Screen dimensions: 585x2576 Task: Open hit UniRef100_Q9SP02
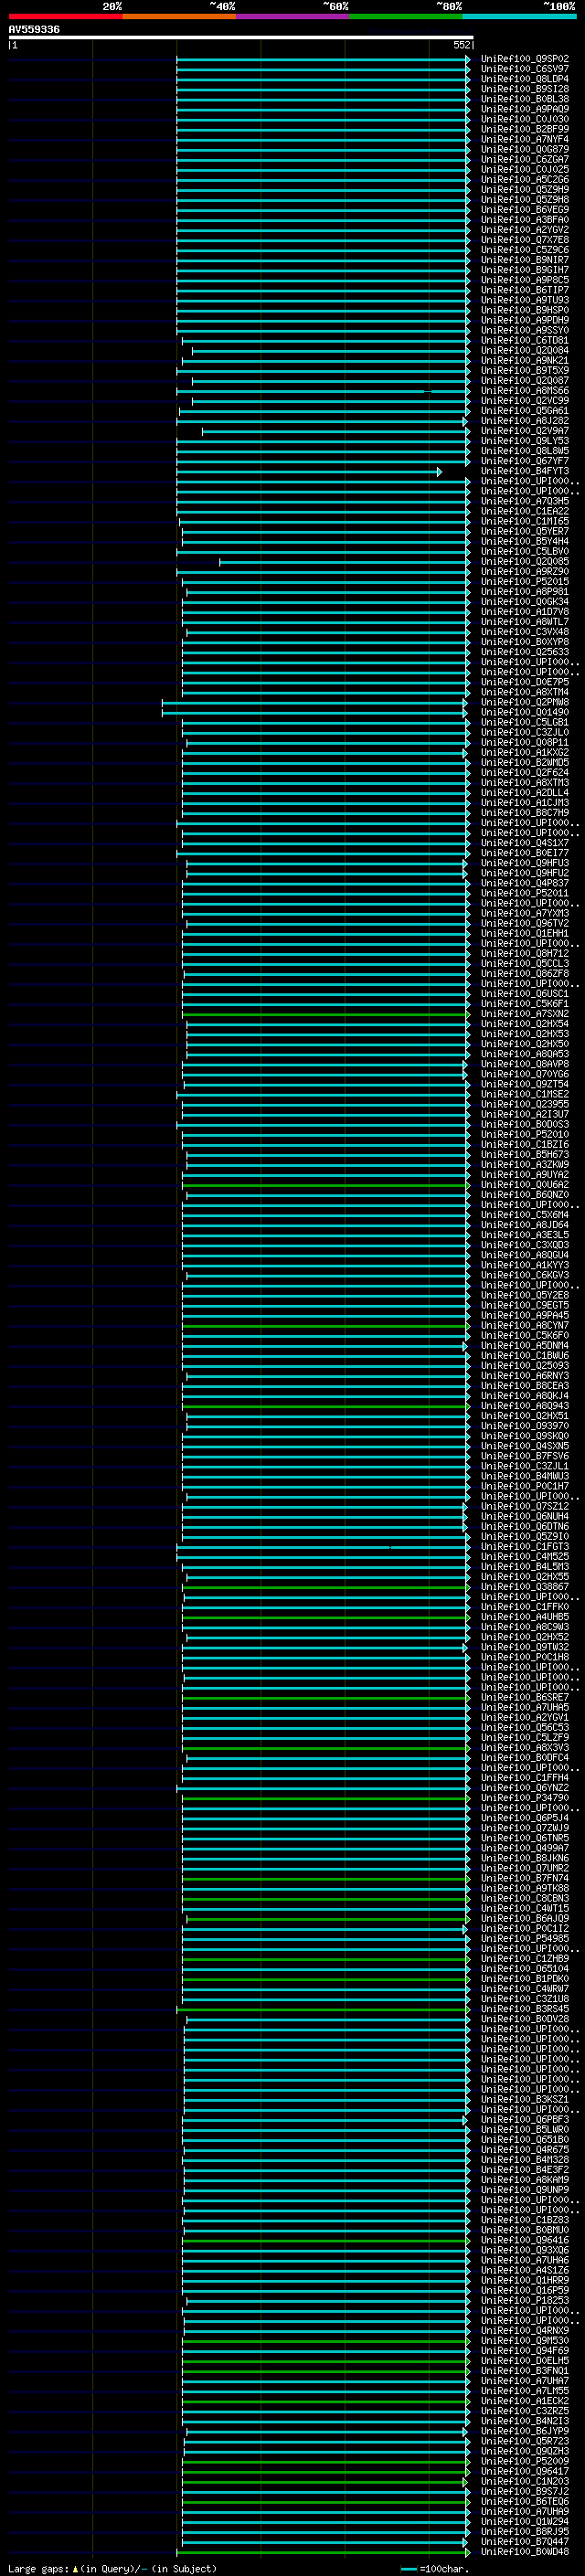pos(525,59)
